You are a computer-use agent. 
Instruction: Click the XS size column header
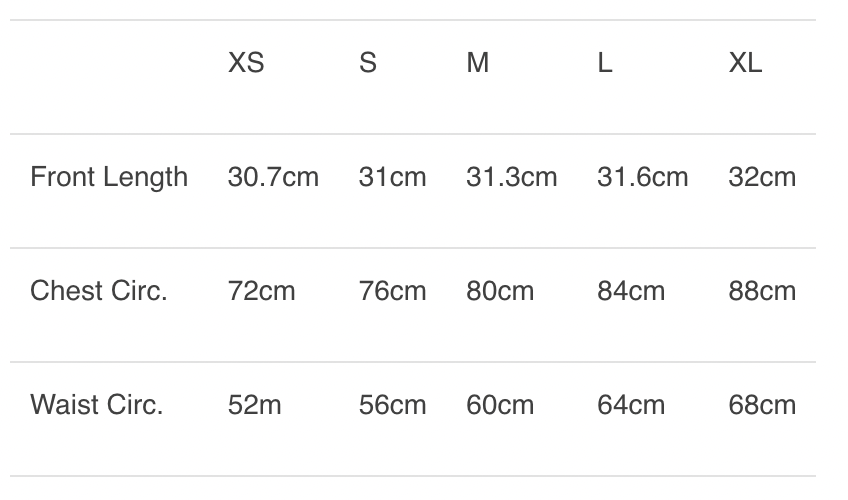pyautogui.click(x=246, y=63)
